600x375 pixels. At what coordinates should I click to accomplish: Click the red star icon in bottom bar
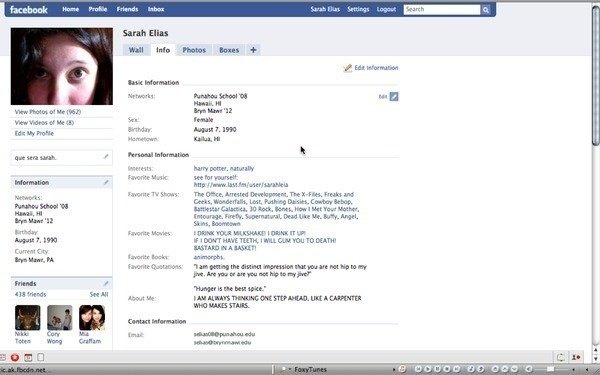15,357
